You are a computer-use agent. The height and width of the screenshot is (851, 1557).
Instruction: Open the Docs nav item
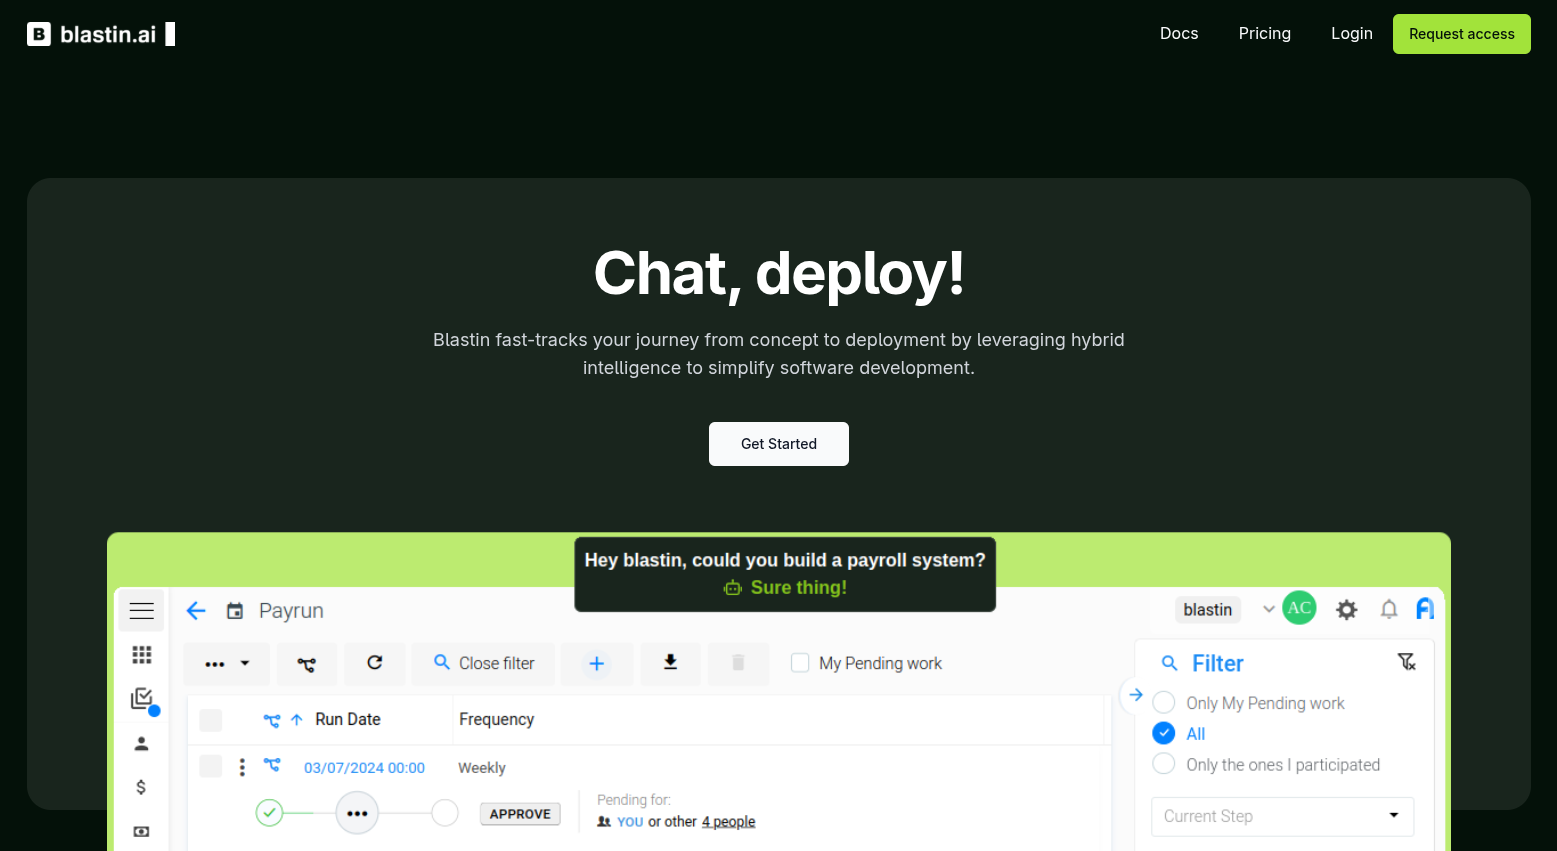point(1178,34)
